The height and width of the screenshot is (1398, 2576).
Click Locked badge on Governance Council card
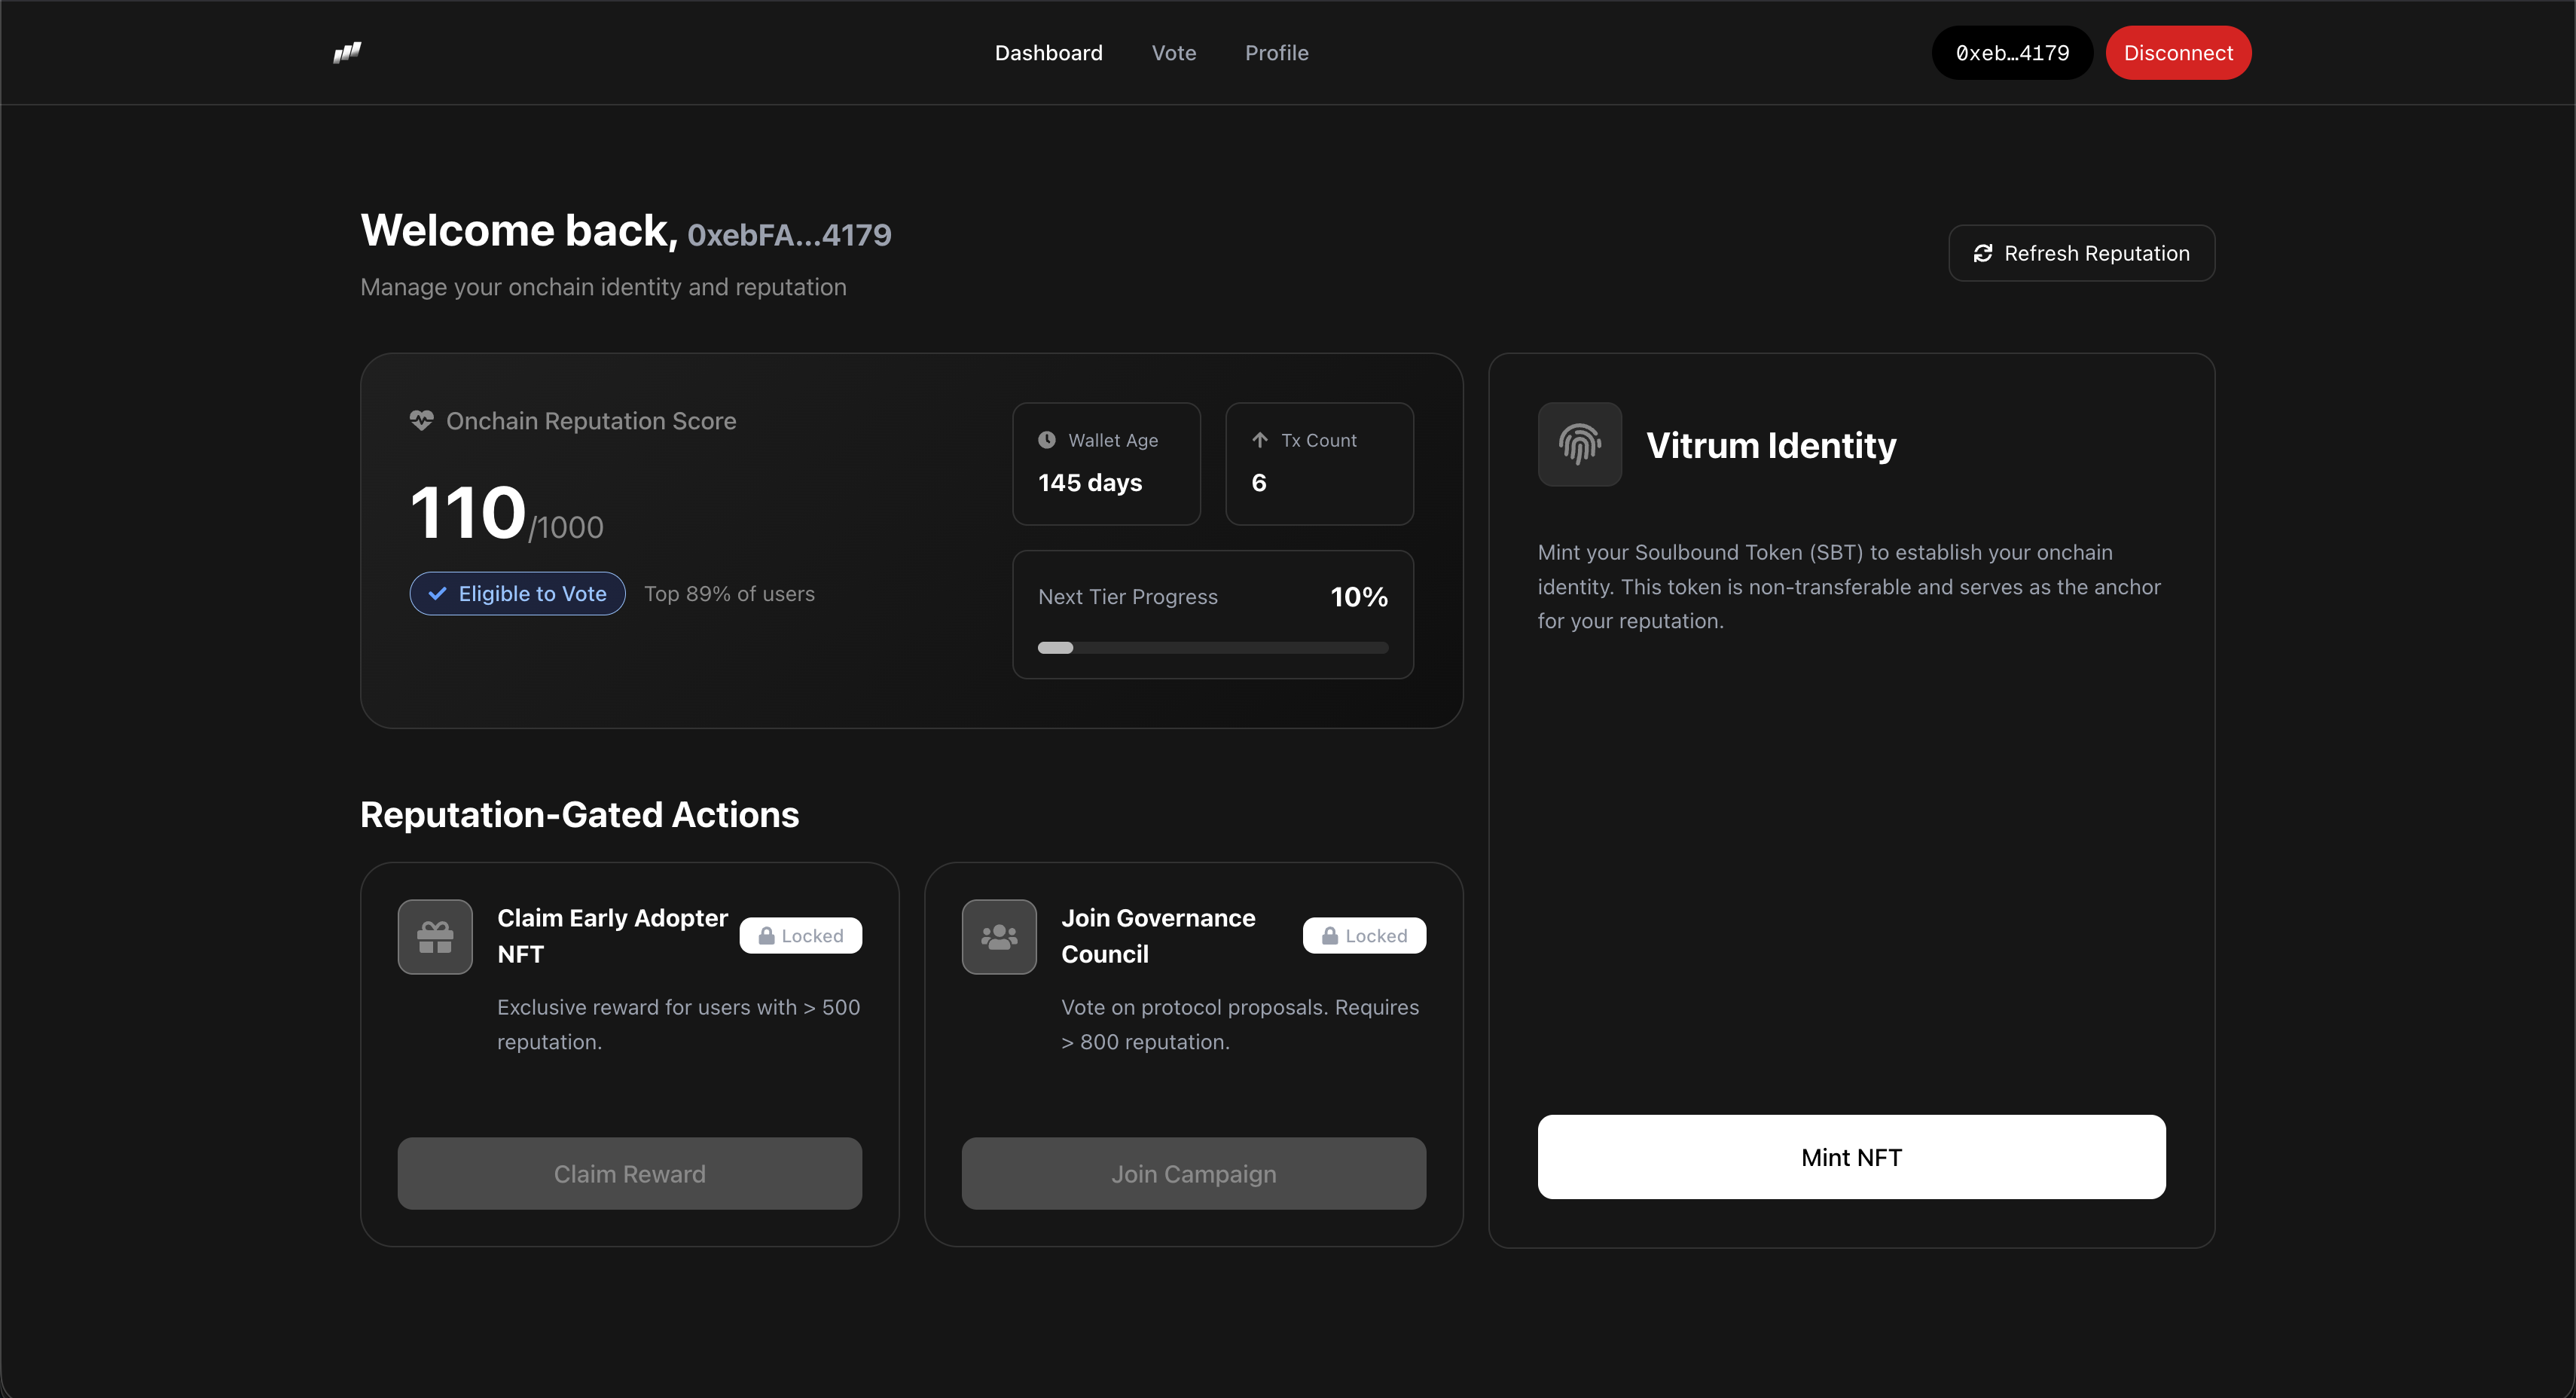pyautogui.click(x=1364, y=936)
